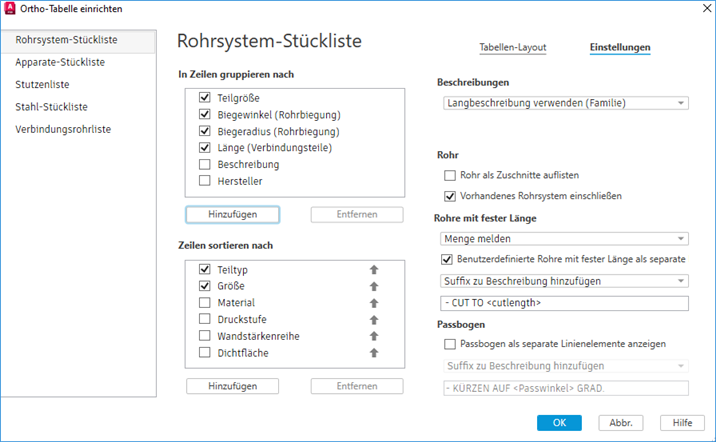716x442 pixels.
Task: Open the Beschreibungen Langbeschreibung dropdown
Action: pyautogui.click(x=564, y=102)
